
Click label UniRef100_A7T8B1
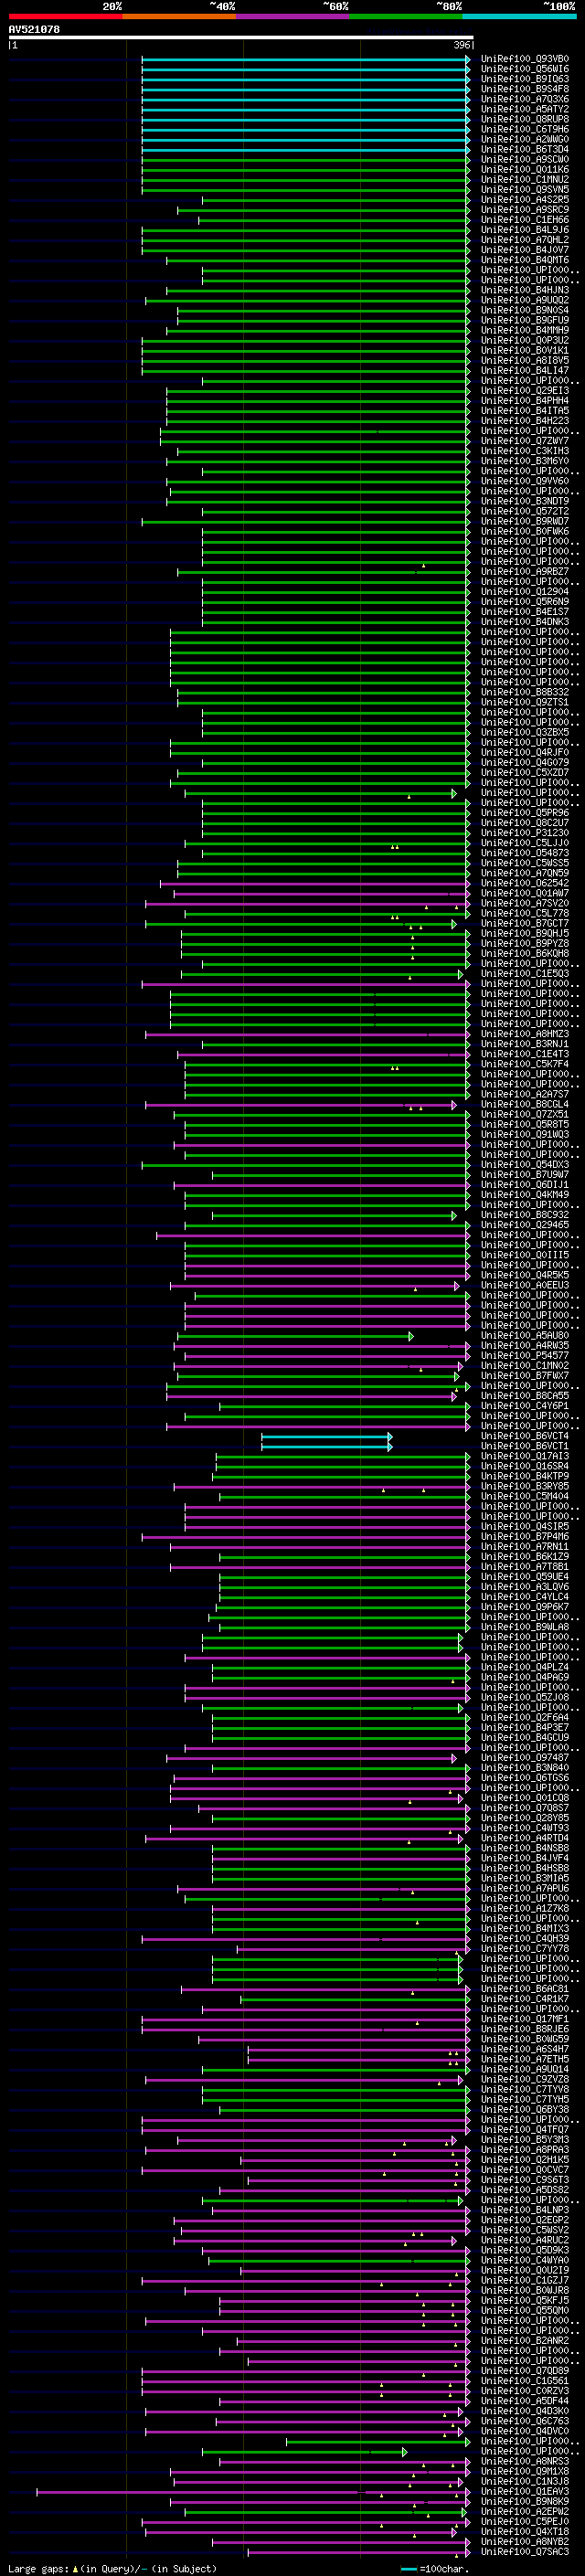click(524, 1567)
